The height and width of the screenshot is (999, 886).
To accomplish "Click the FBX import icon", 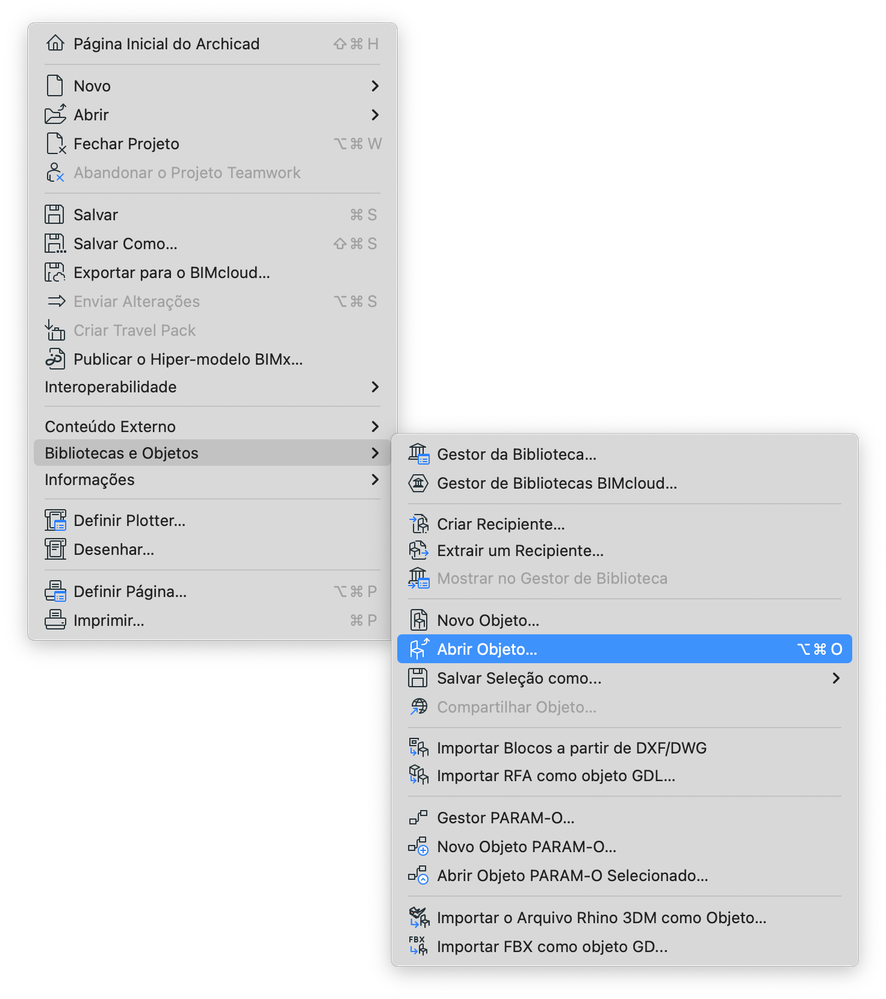I will click(x=418, y=945).
